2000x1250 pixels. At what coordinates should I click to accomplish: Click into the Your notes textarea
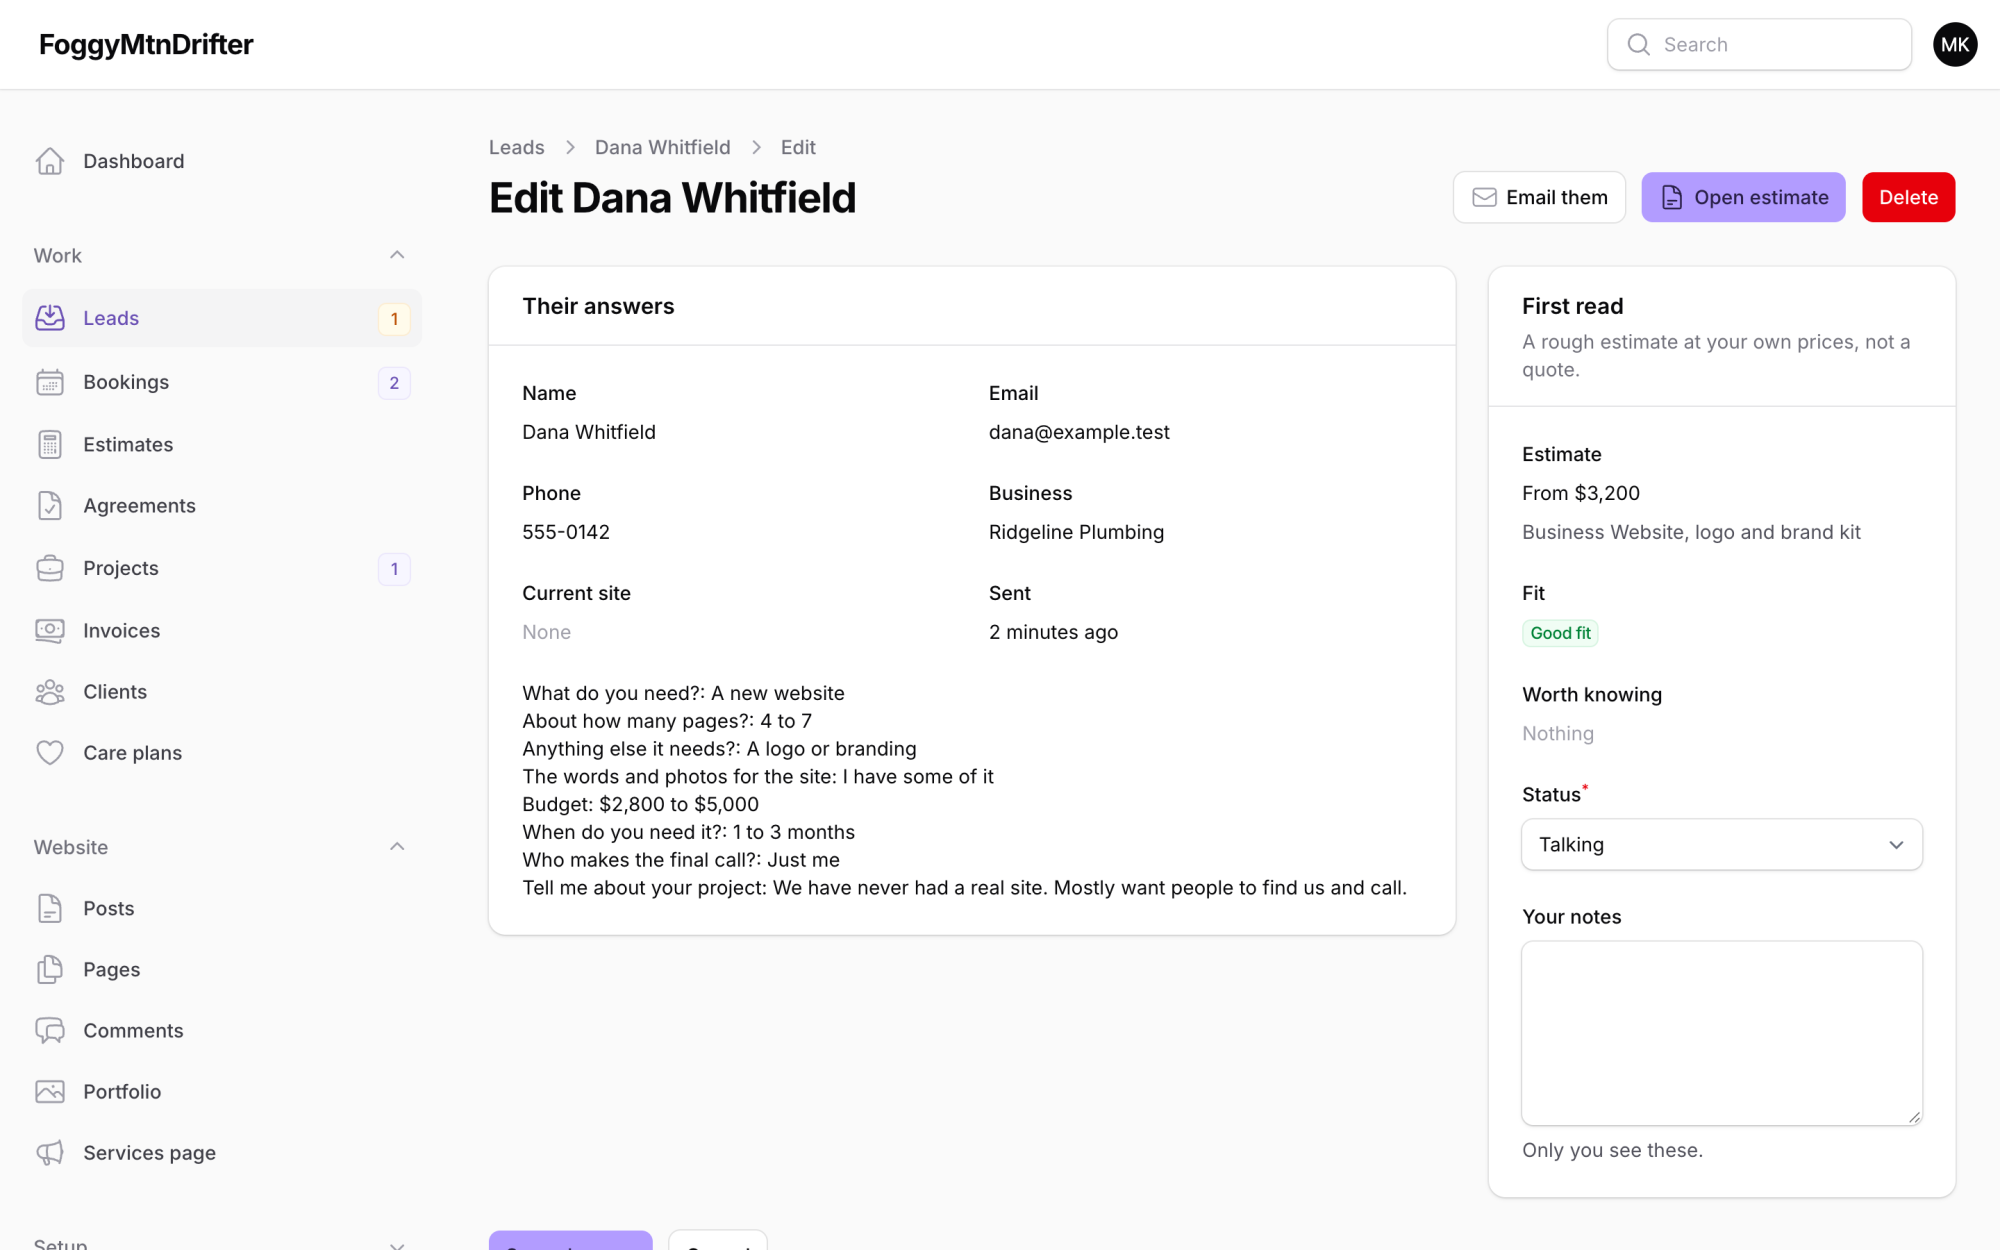(x=1721, y=1033)
